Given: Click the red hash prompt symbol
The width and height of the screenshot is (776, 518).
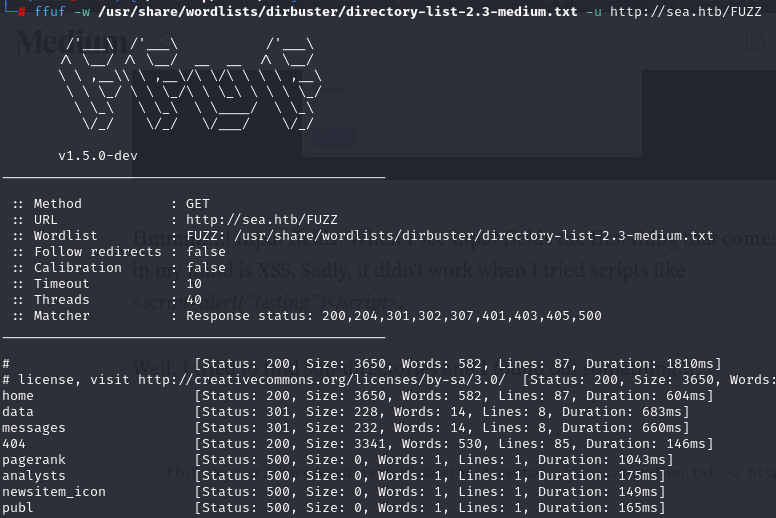Looking at the screenshot, I should (x=22, y=12).
